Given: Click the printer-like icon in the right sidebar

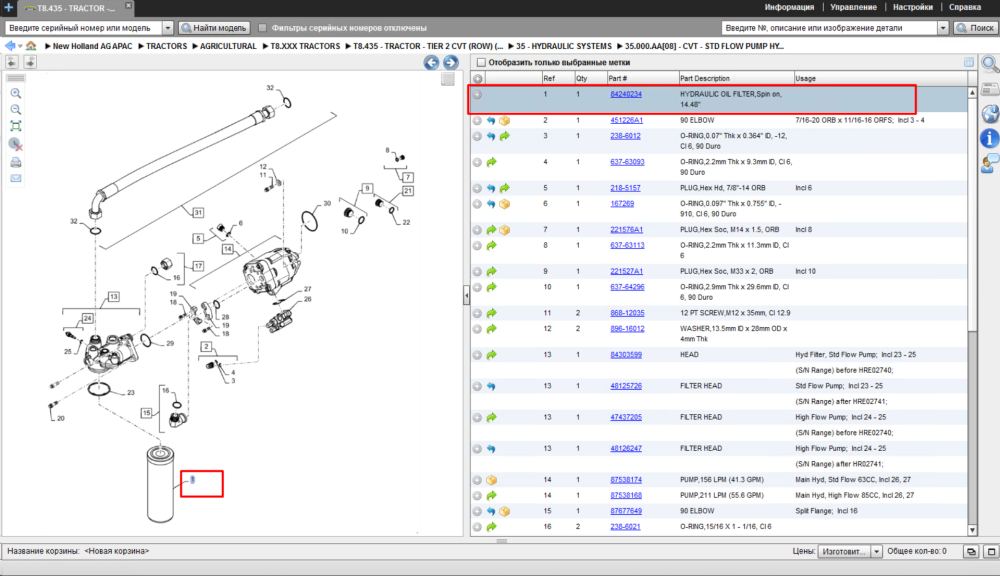Looking at the screenshot, I should pos(990,89).
